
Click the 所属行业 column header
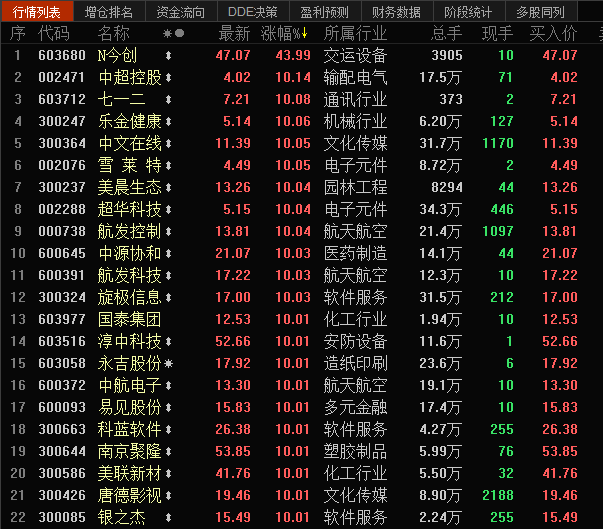(355, 33)
